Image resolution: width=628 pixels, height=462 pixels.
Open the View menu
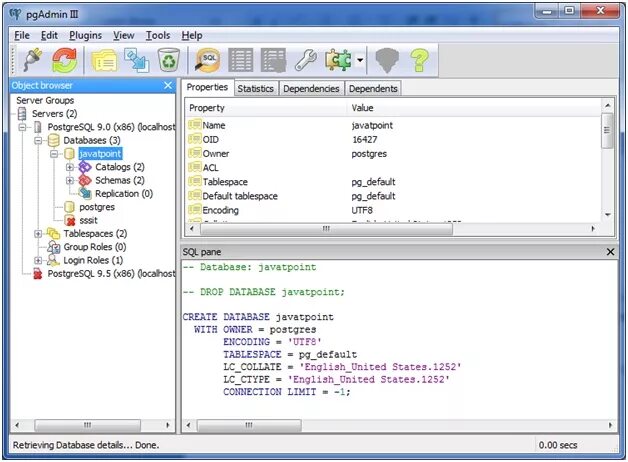[123, 36]
